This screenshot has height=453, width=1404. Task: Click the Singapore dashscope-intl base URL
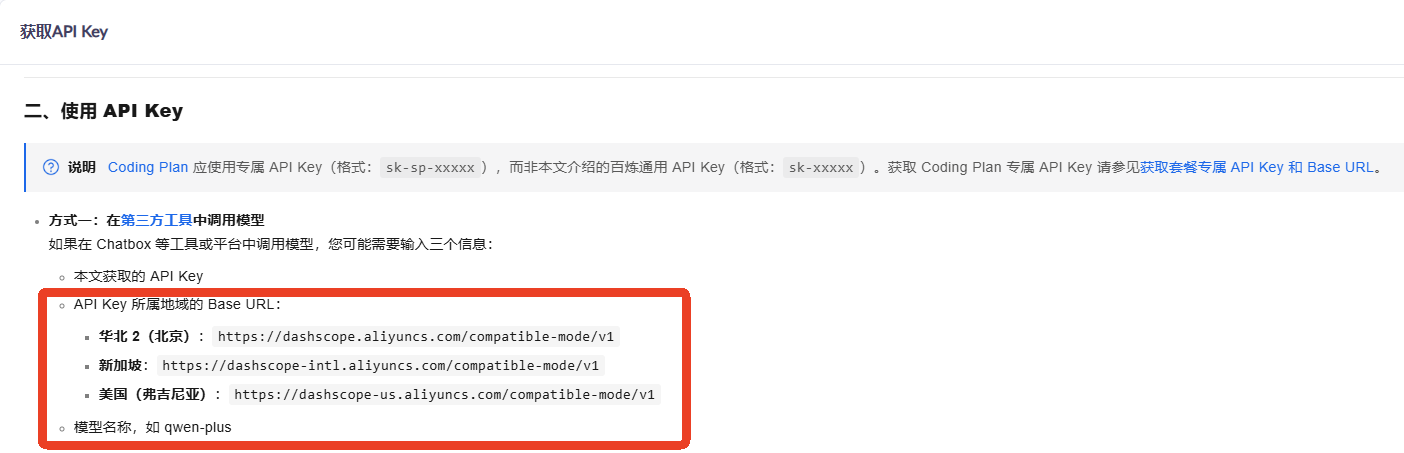380,366
